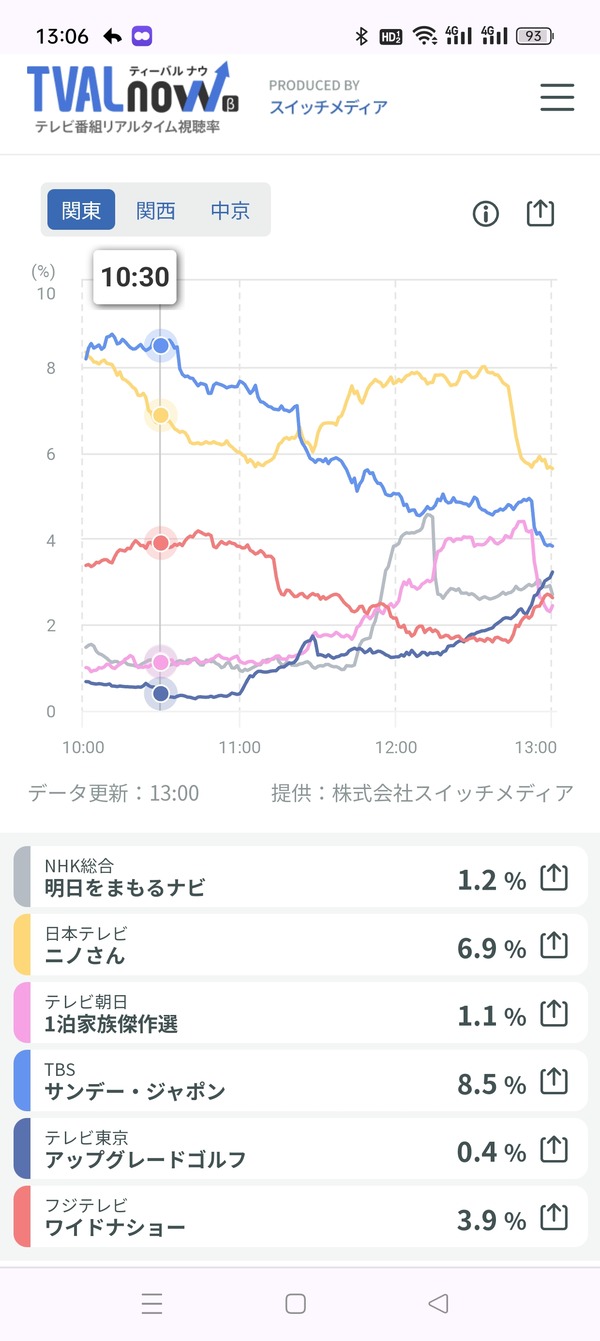Select the 関東 region tab

[81, 210]
